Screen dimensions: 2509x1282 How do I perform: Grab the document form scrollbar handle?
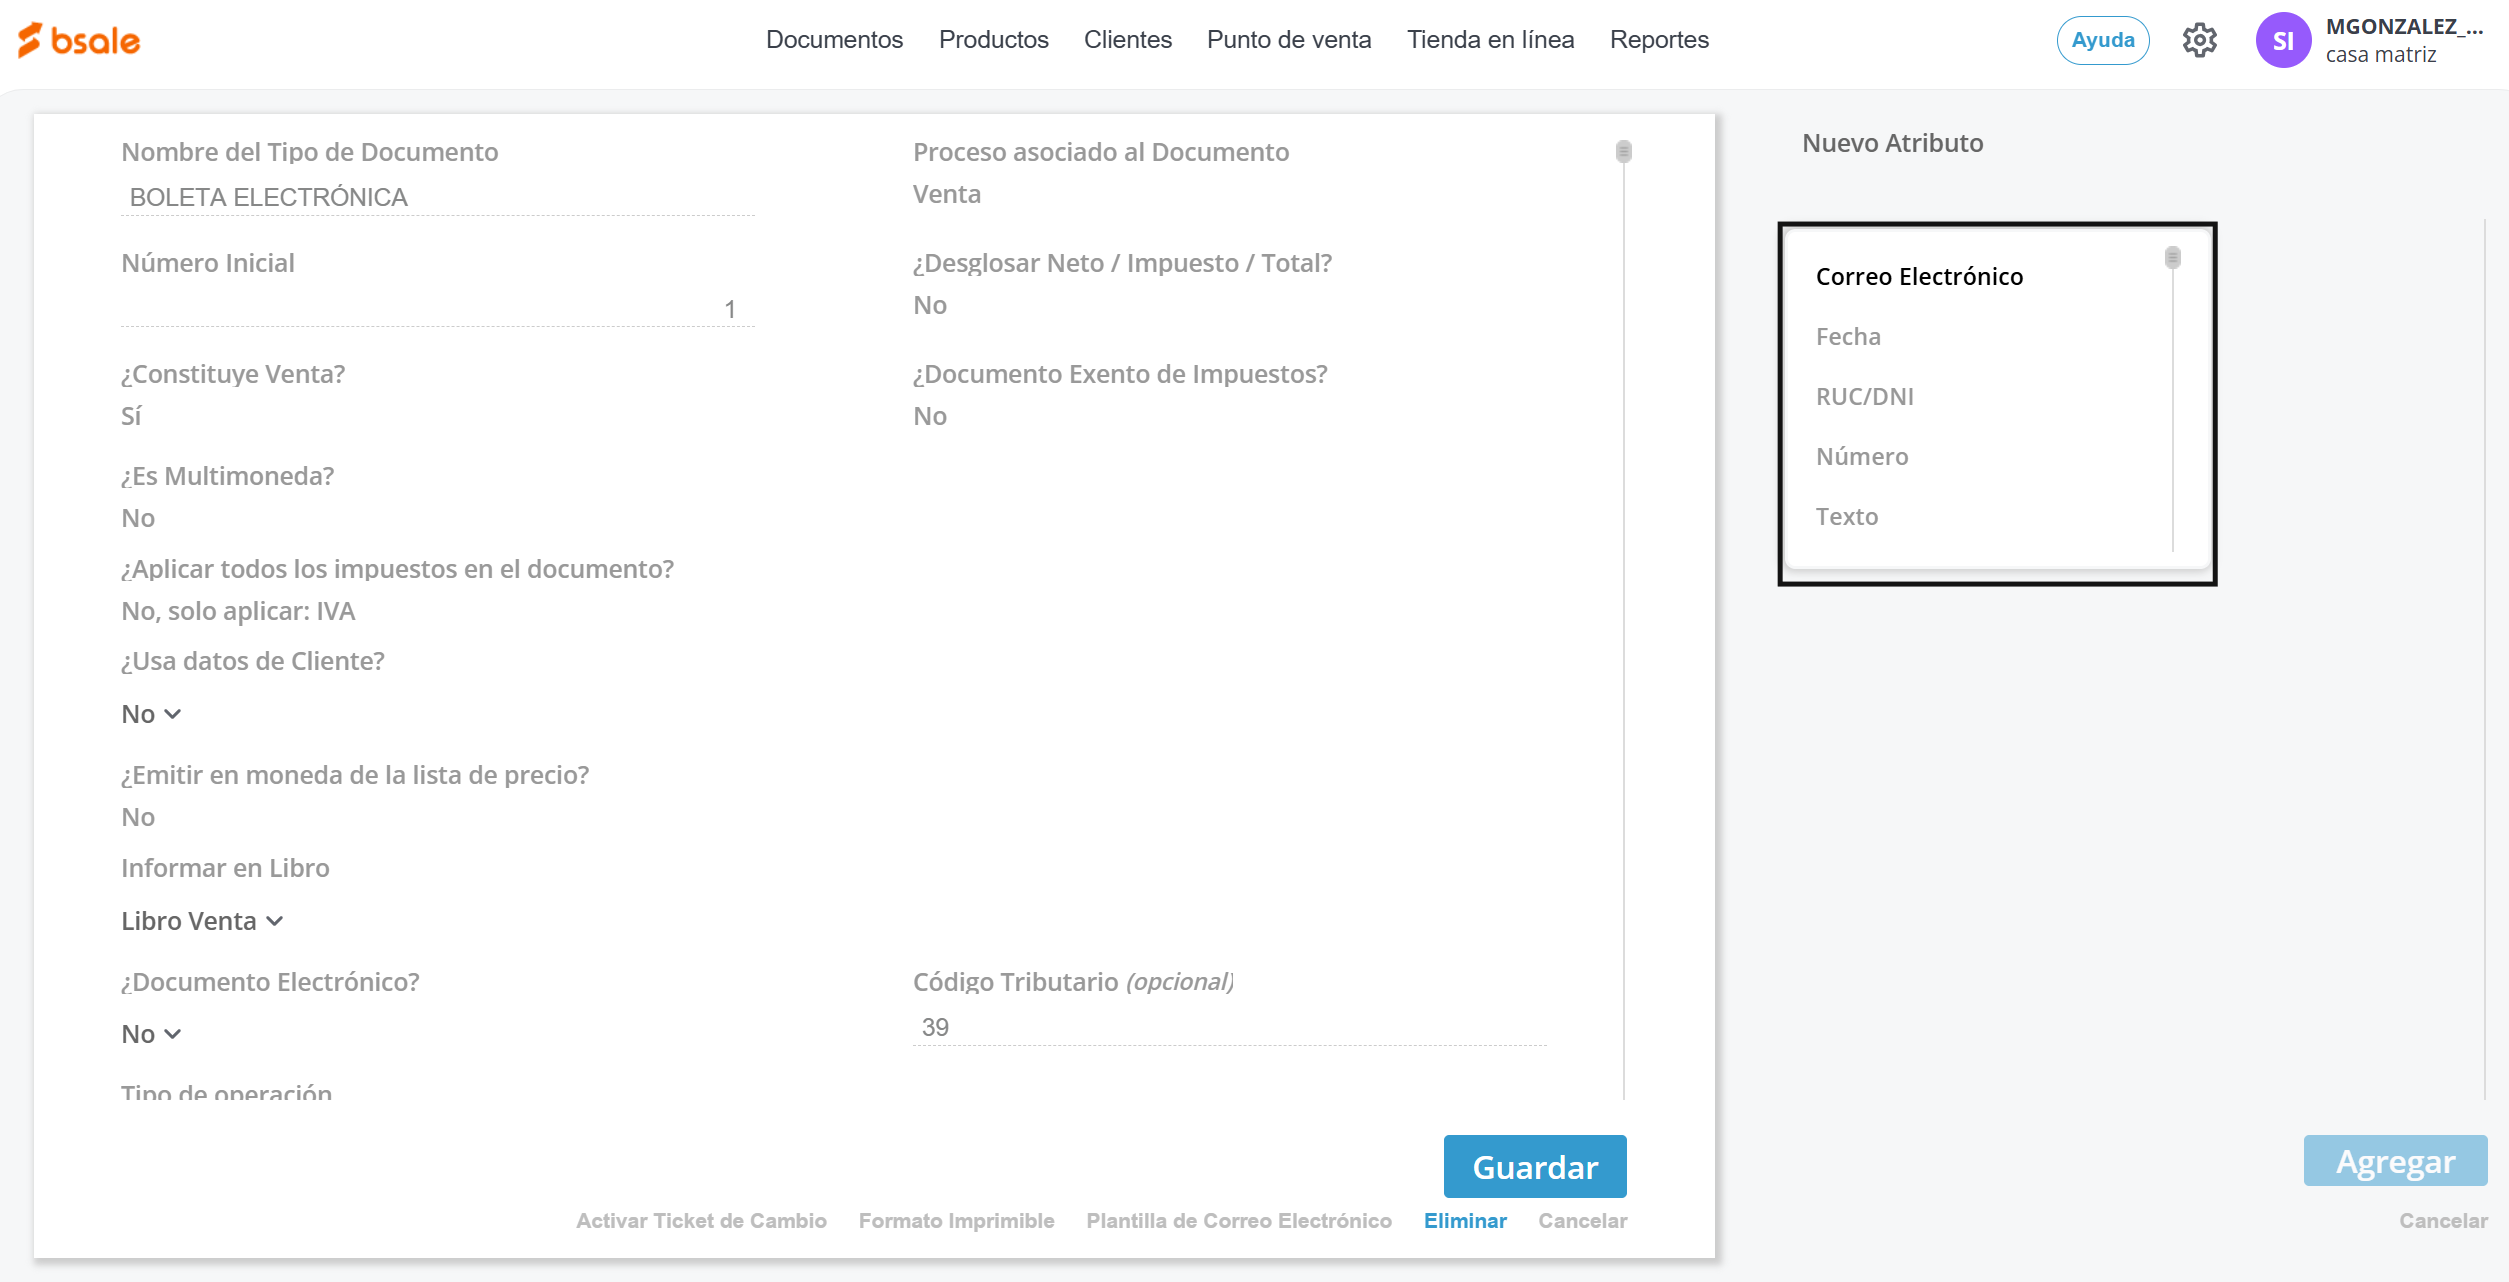(1623, 151)
